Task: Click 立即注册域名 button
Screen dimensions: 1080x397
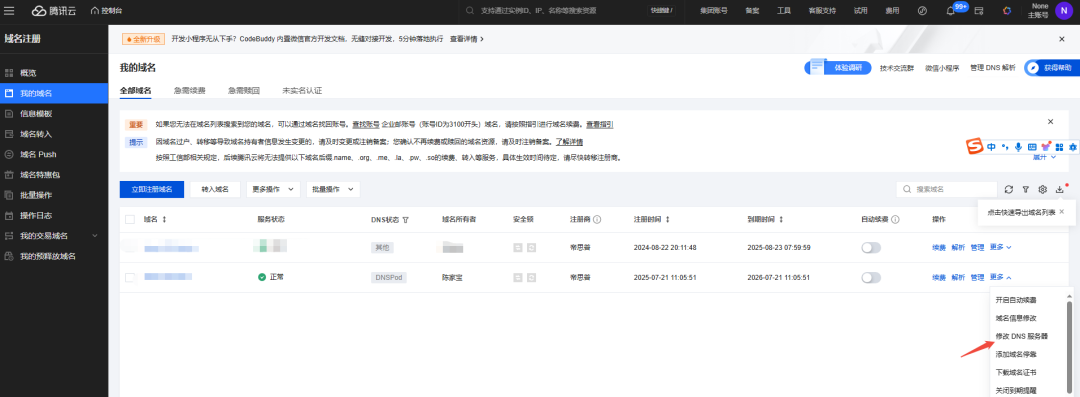Action: 152,190
